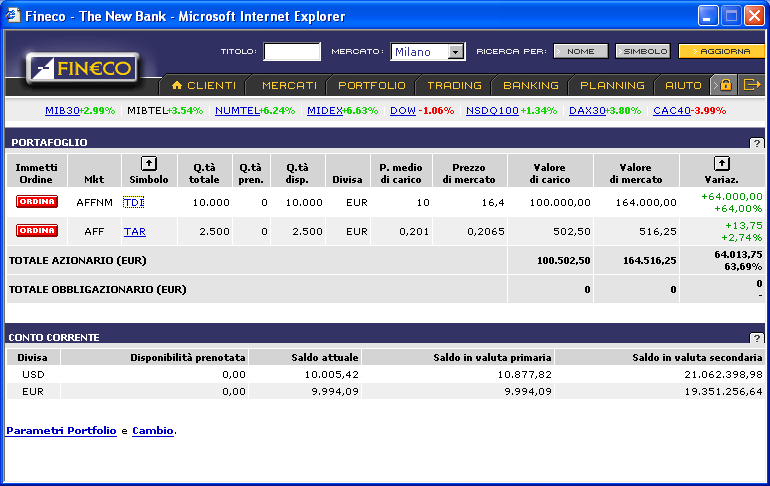Click into the Titolo input field
Viewport: 770px width, 486px height.
click(x=292, y=52)
